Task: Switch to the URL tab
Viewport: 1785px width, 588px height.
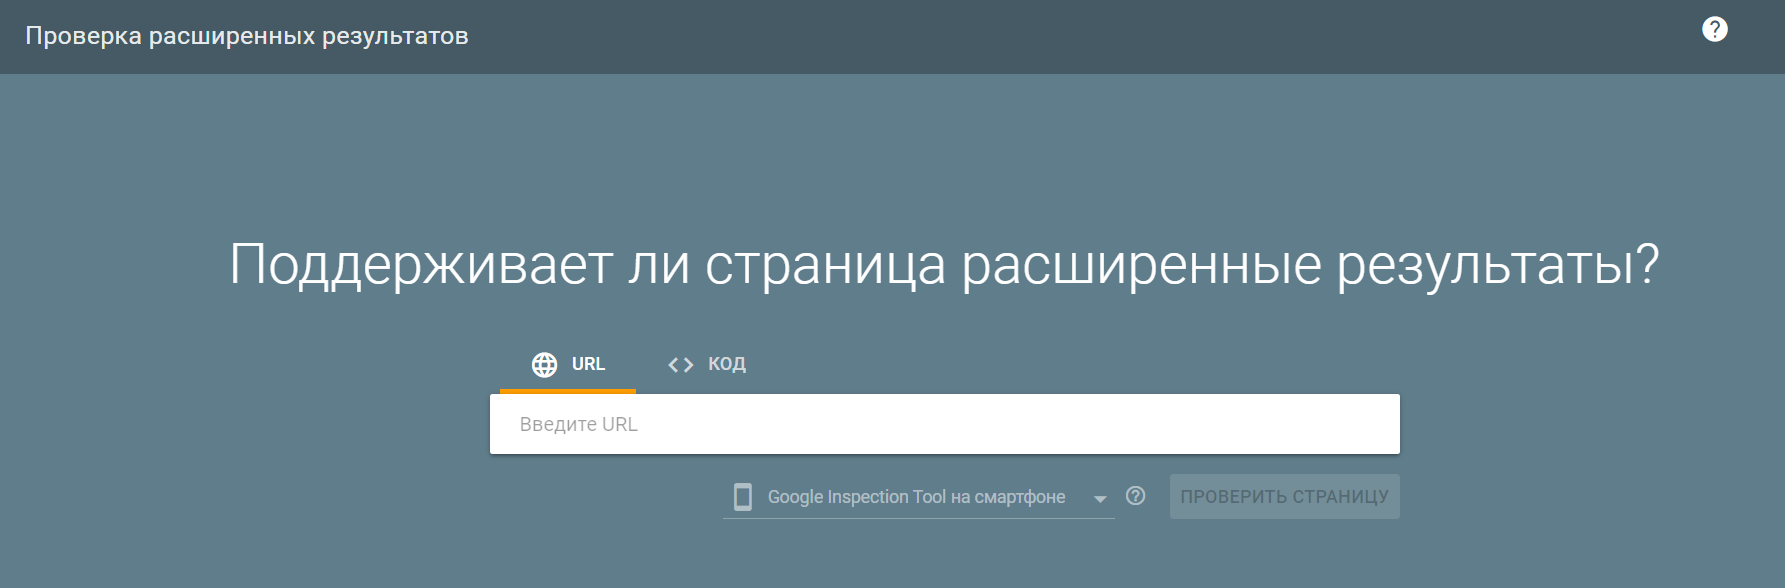Action: [568, 365]
